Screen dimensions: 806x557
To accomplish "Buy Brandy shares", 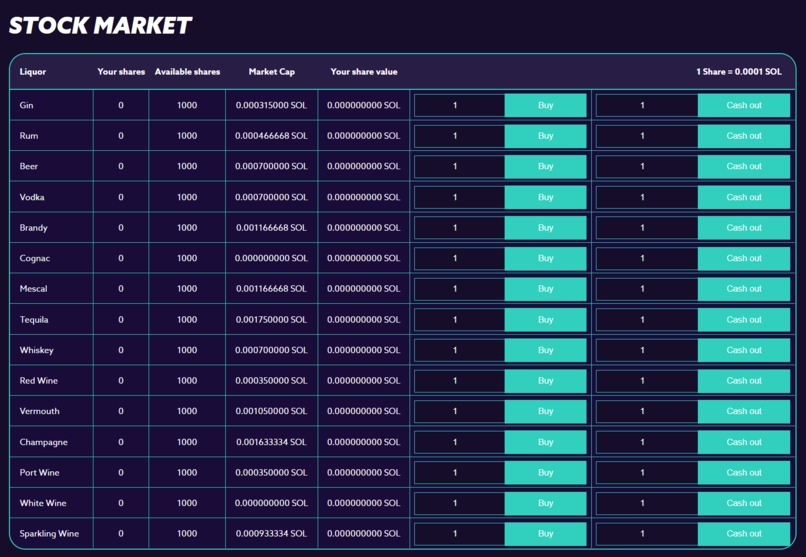I will [545, 228].
